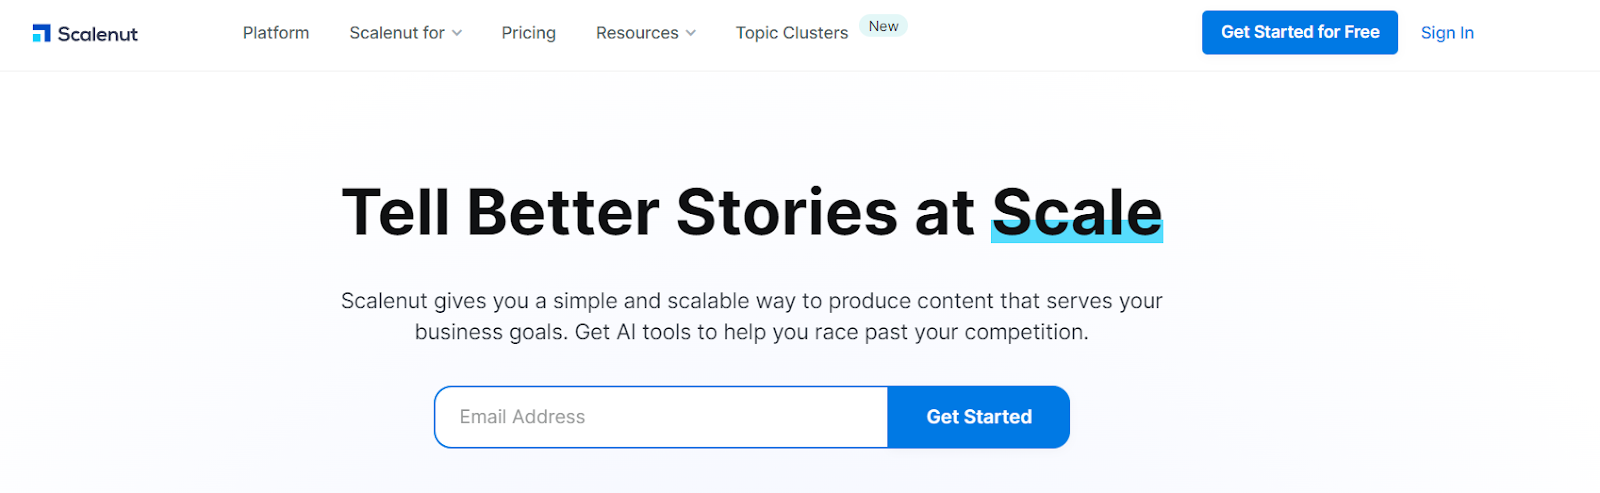The image size is (1600, 493).
Task: Focus the Email Address input field
Action: [661, 417]
